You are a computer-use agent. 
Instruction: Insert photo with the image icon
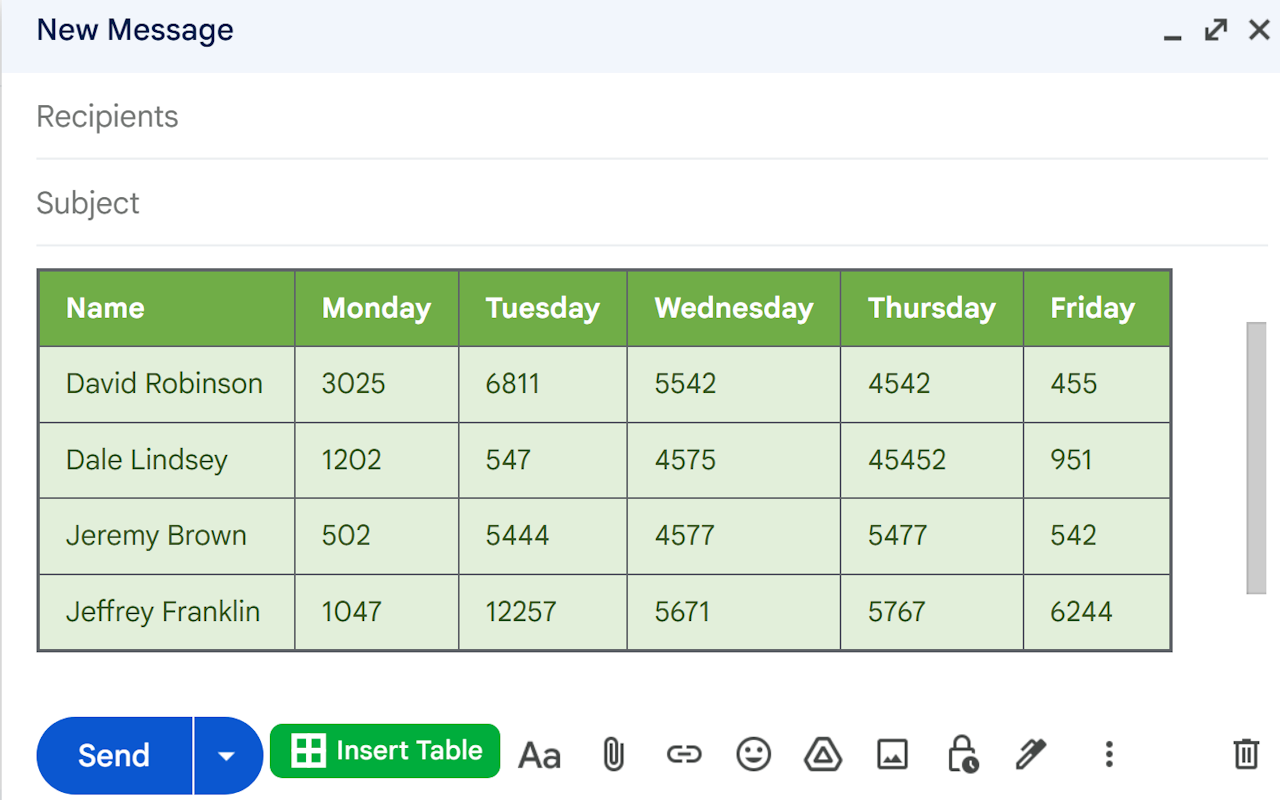point(892,755)
